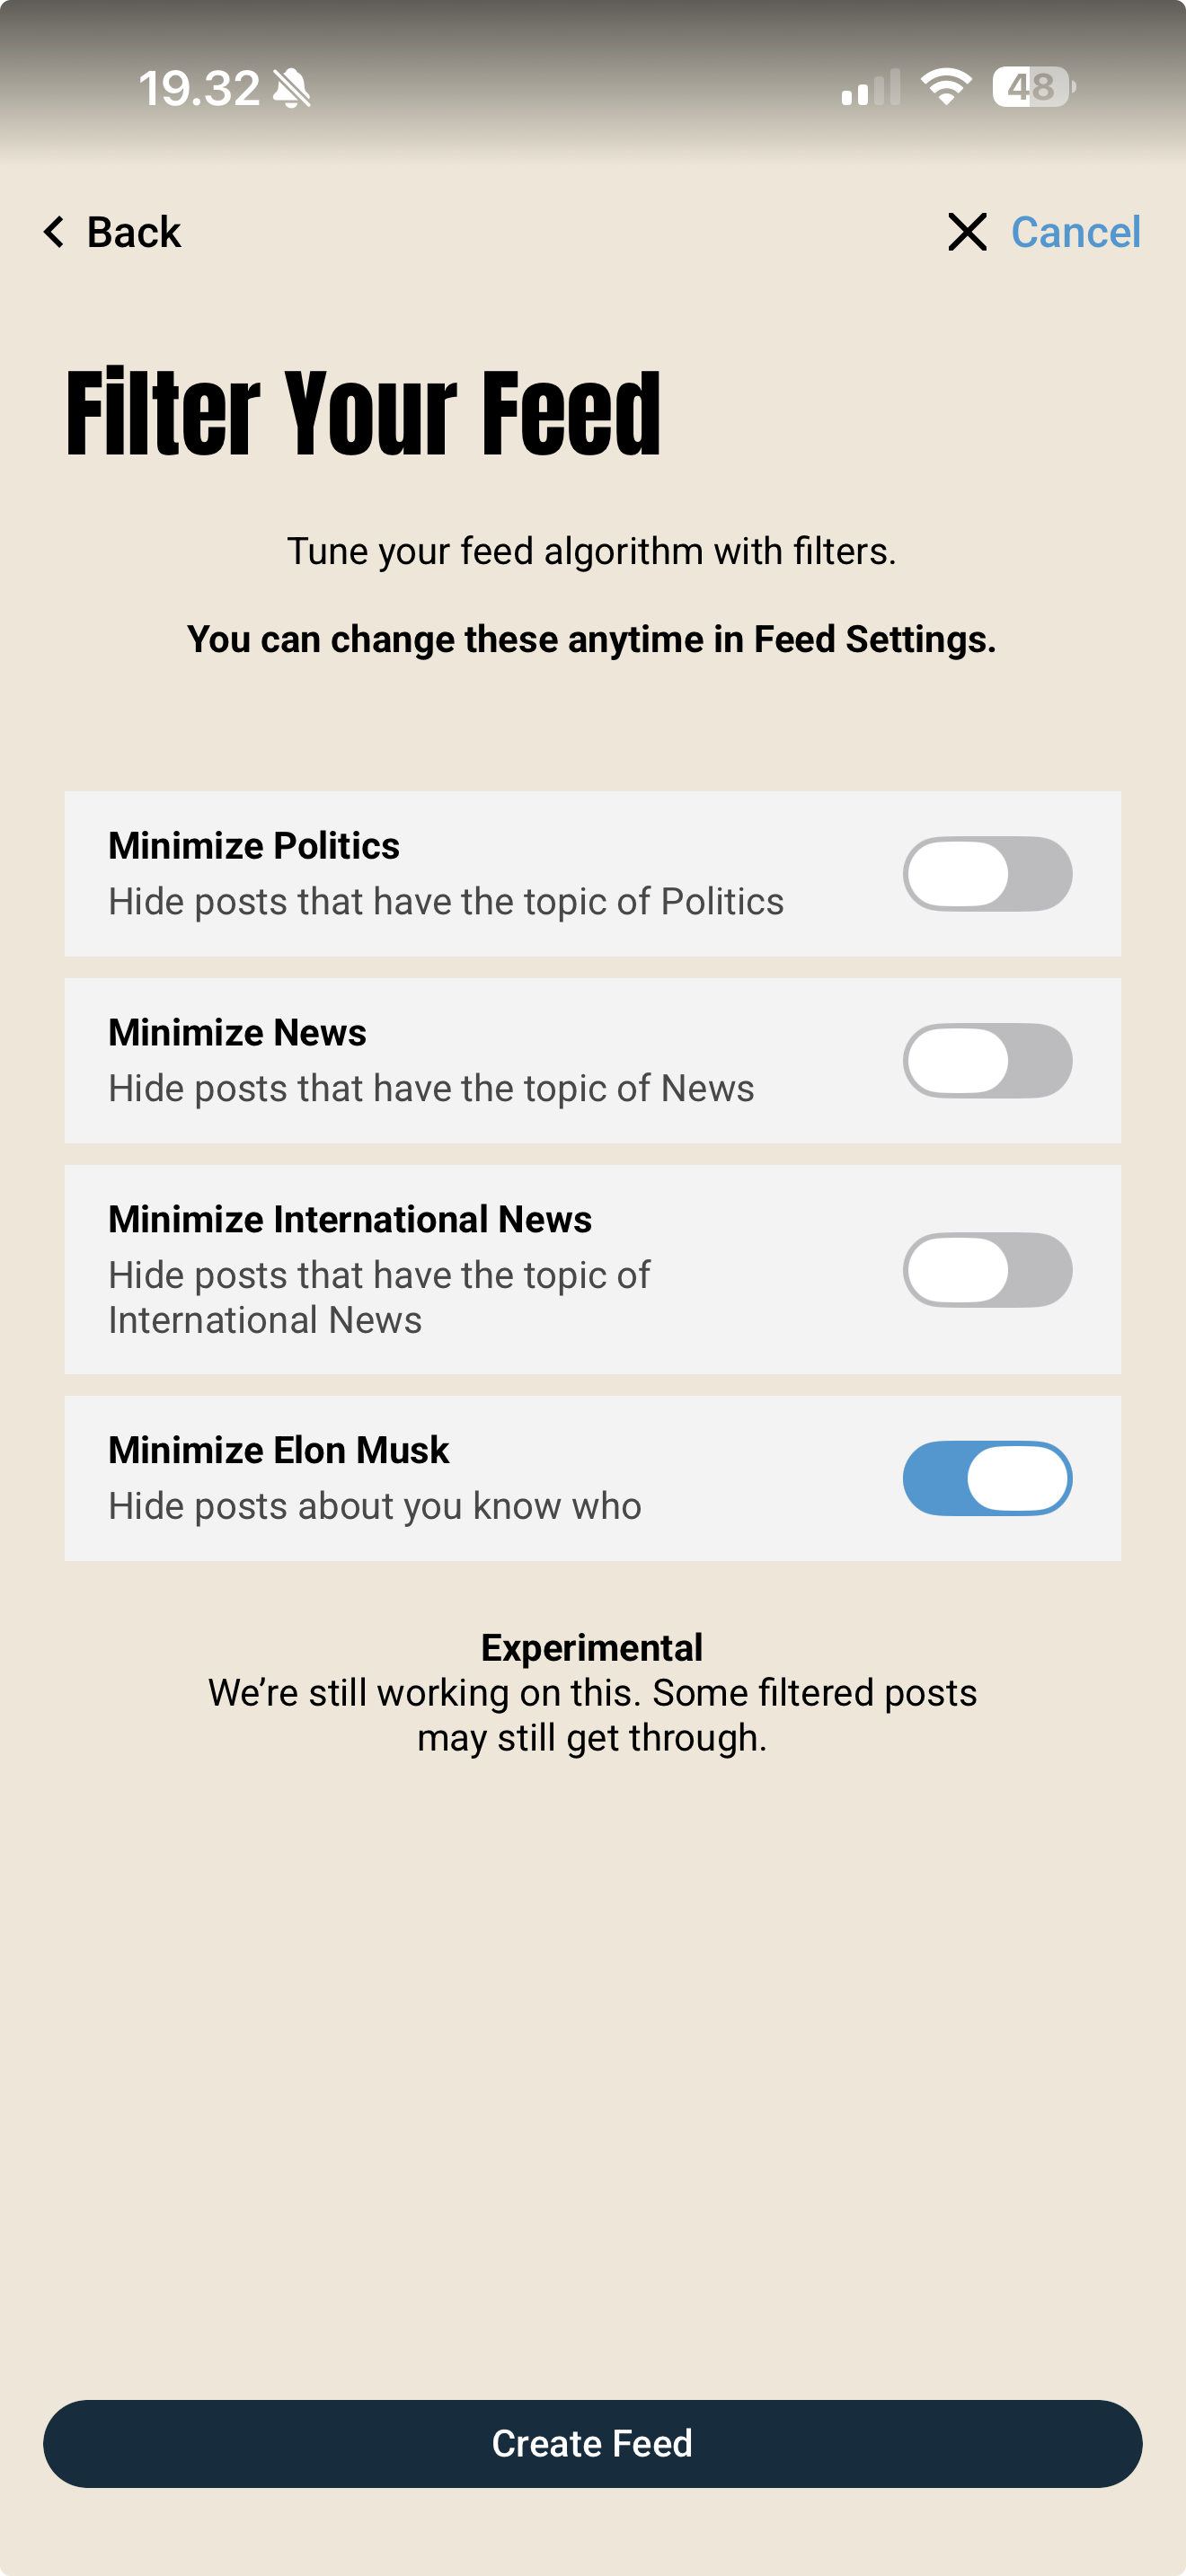
Task: Select the Minimize News row
Action: tap(400, 1060)
